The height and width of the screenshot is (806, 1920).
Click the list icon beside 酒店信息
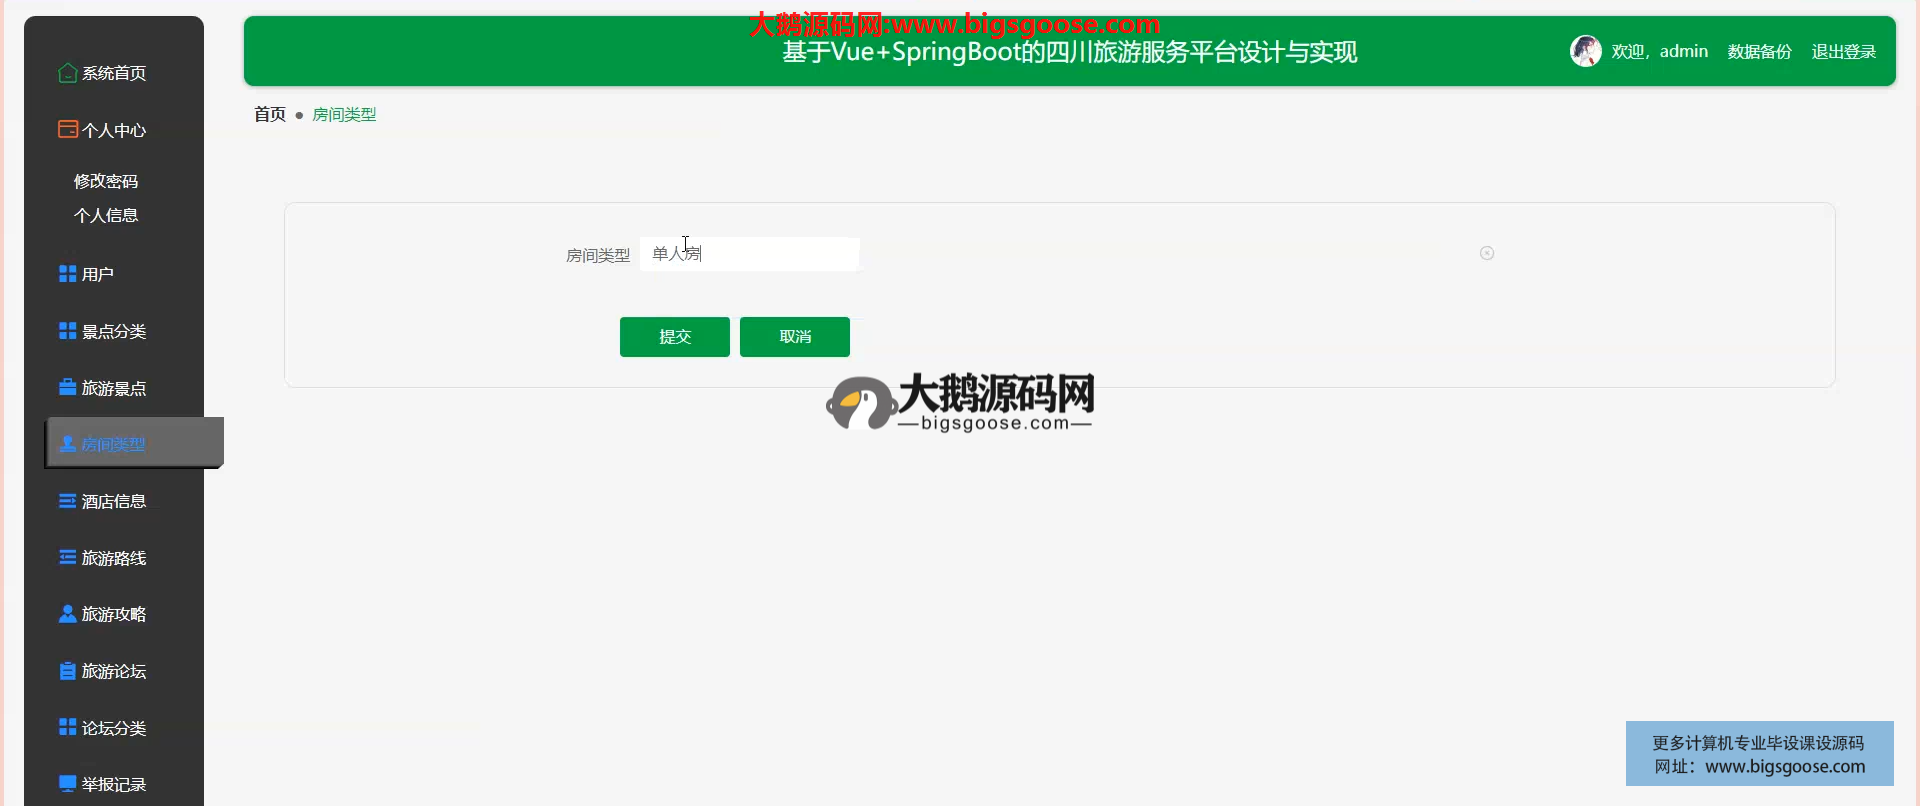click(67, 501)
